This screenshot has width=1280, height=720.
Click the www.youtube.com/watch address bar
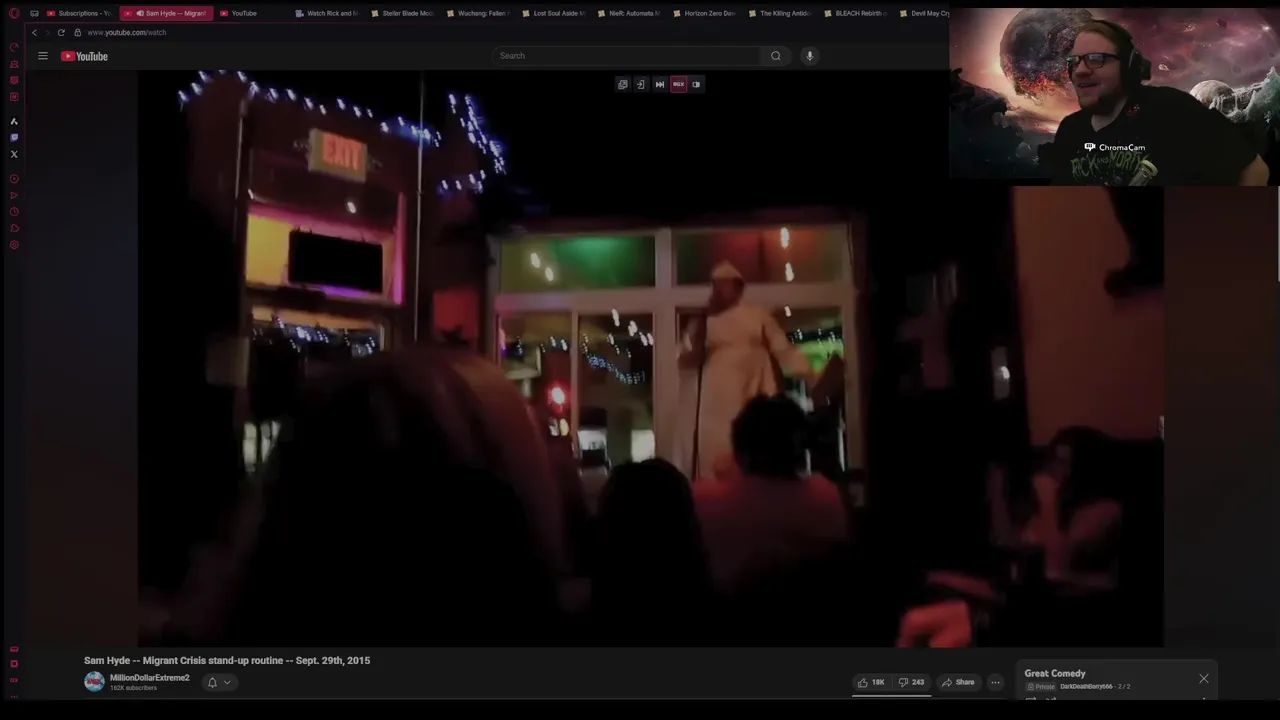tap(126, 32)
